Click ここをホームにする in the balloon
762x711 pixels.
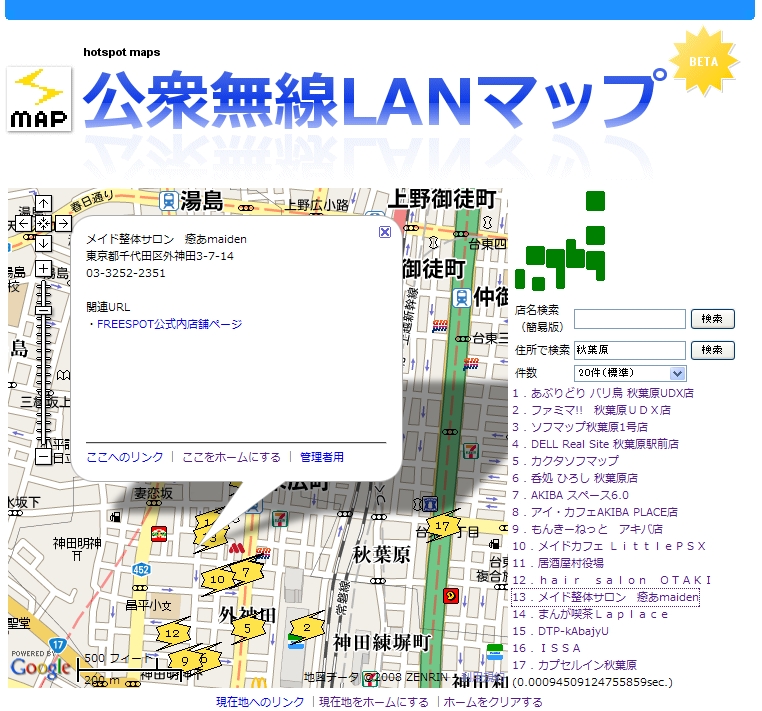(x=231, y=457)
